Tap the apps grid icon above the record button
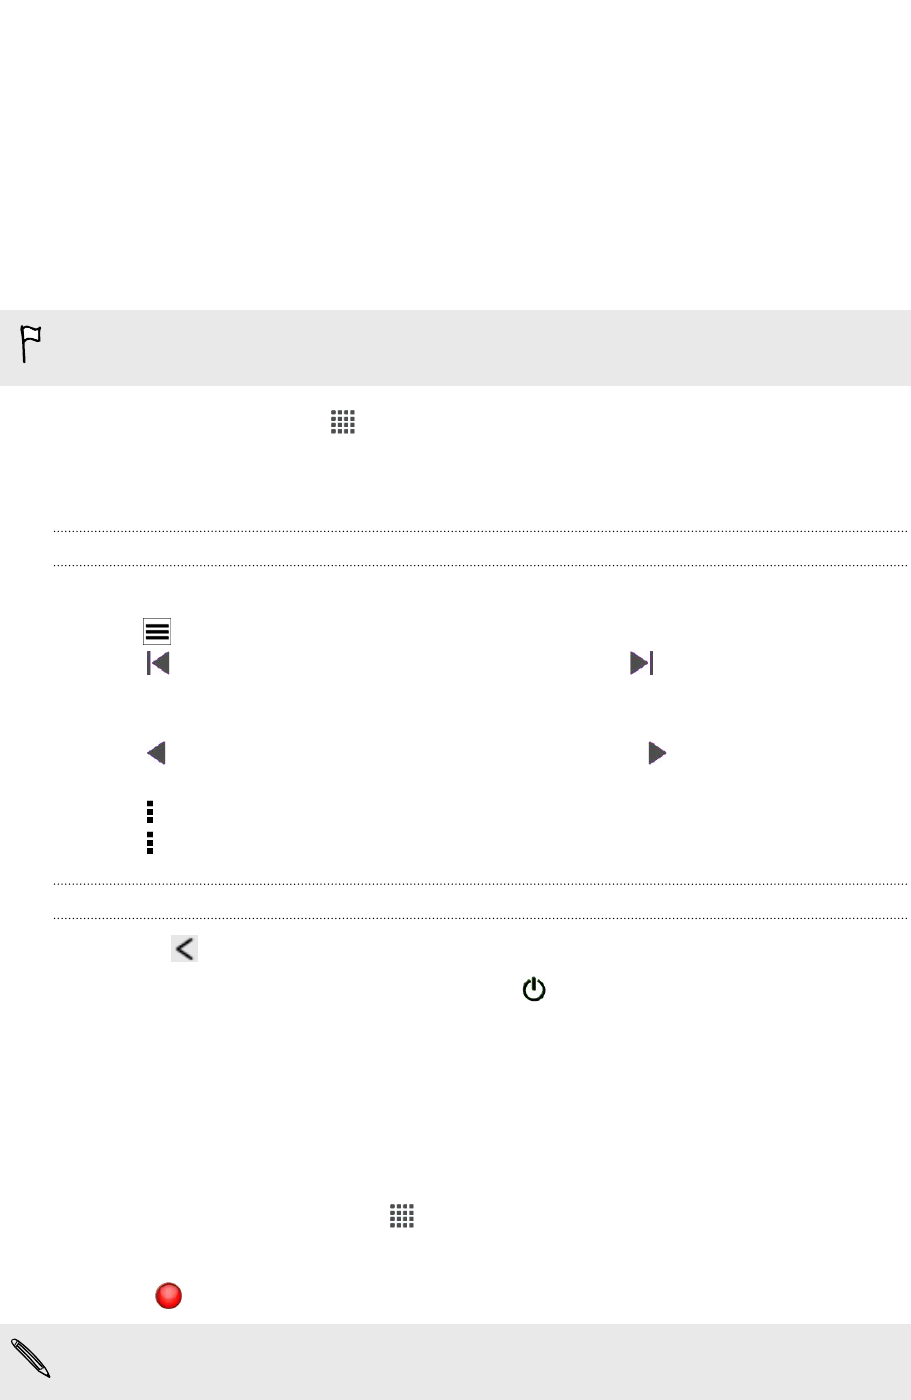The height and width of the screenshot is (1400, 911). pos(401,1216)
